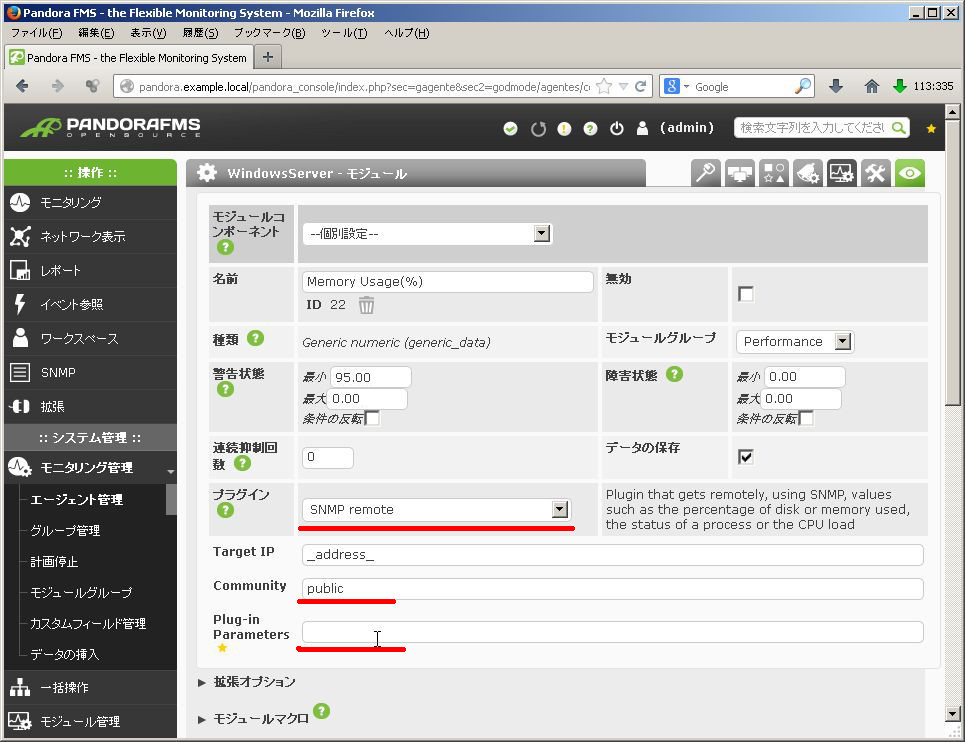The image size is (965, 742).
Task: Toggle warning status inverse condition checkbox
Action: tap(372, 418)
